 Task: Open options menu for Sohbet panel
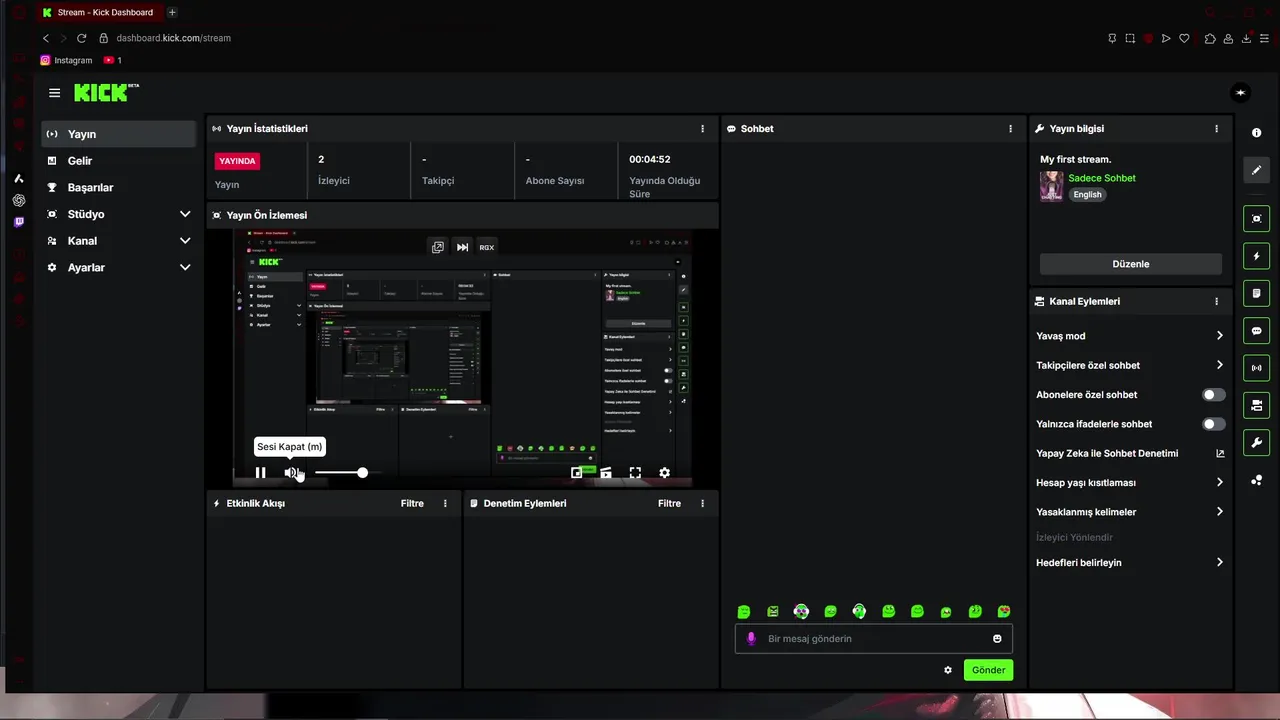coord(1010,129)
